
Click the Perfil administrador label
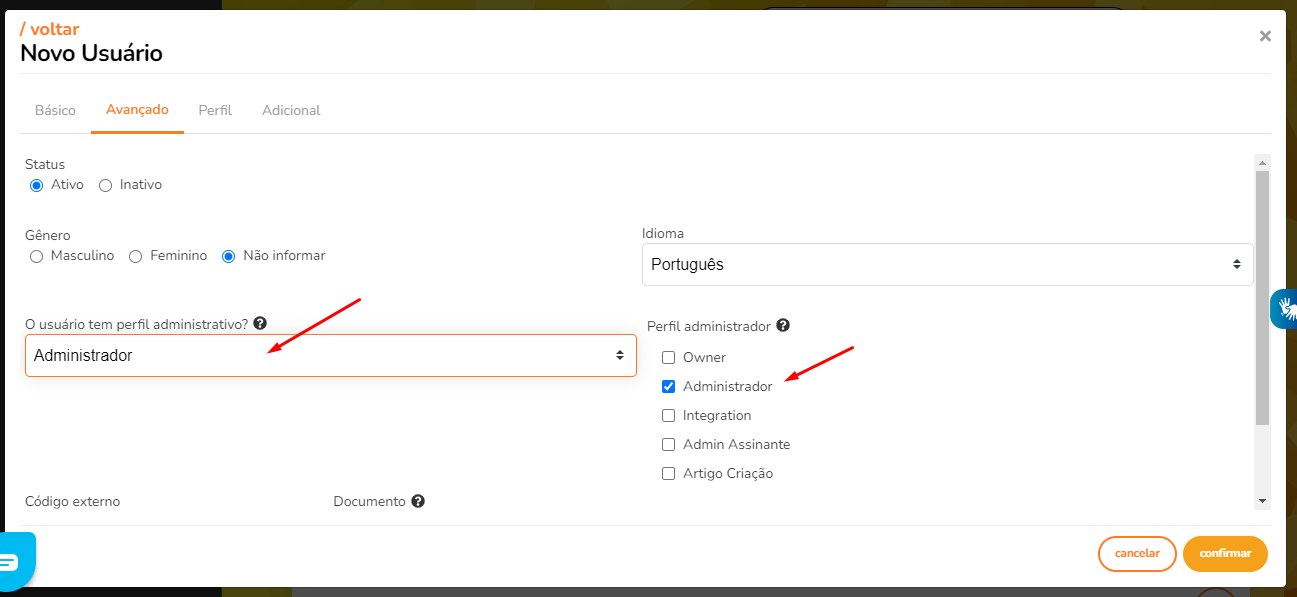click(709, 326)
